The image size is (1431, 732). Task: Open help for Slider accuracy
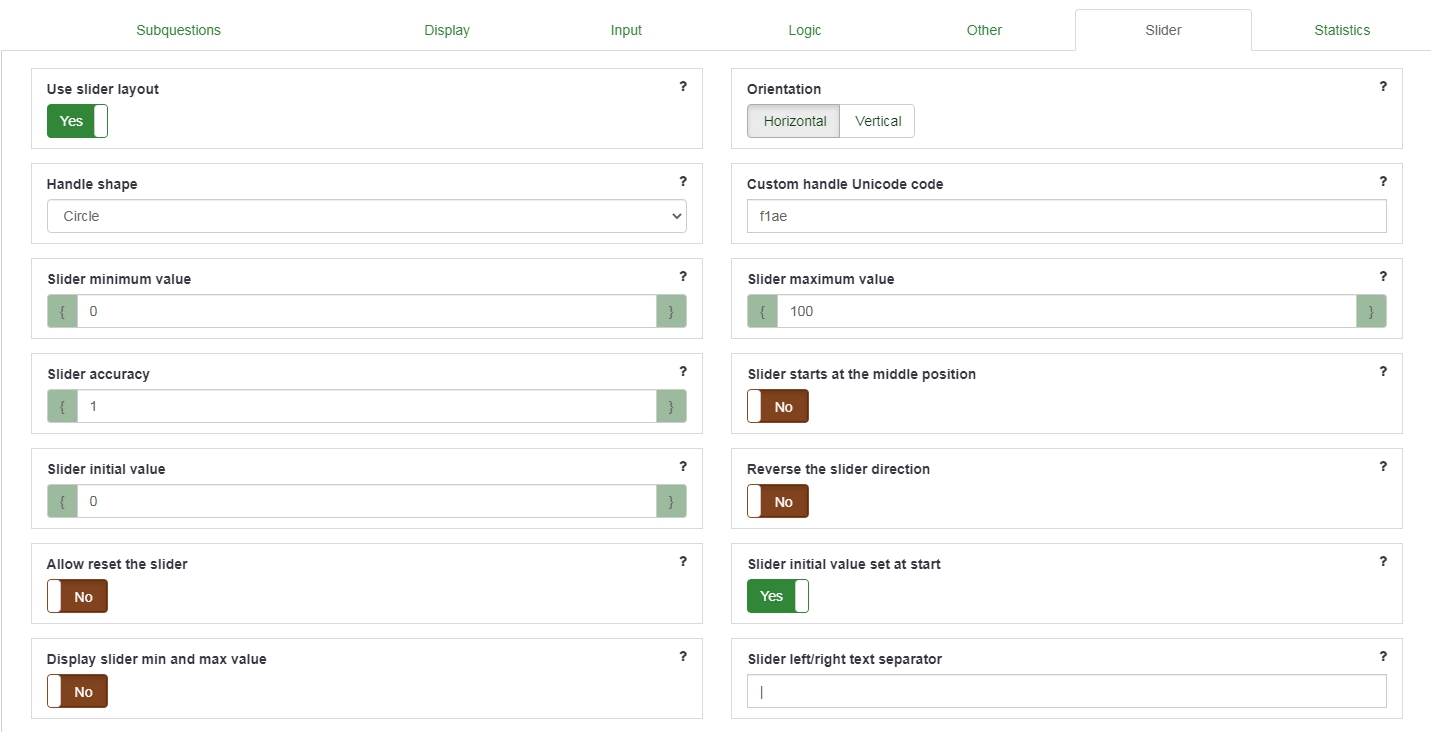click(683, 371)
